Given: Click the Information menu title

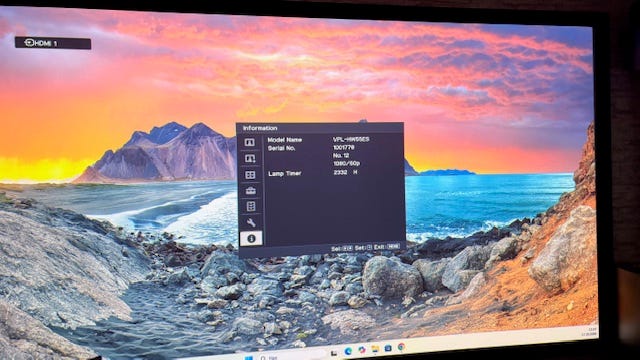Looking at the screenshot, I should (x=260, y=128).
